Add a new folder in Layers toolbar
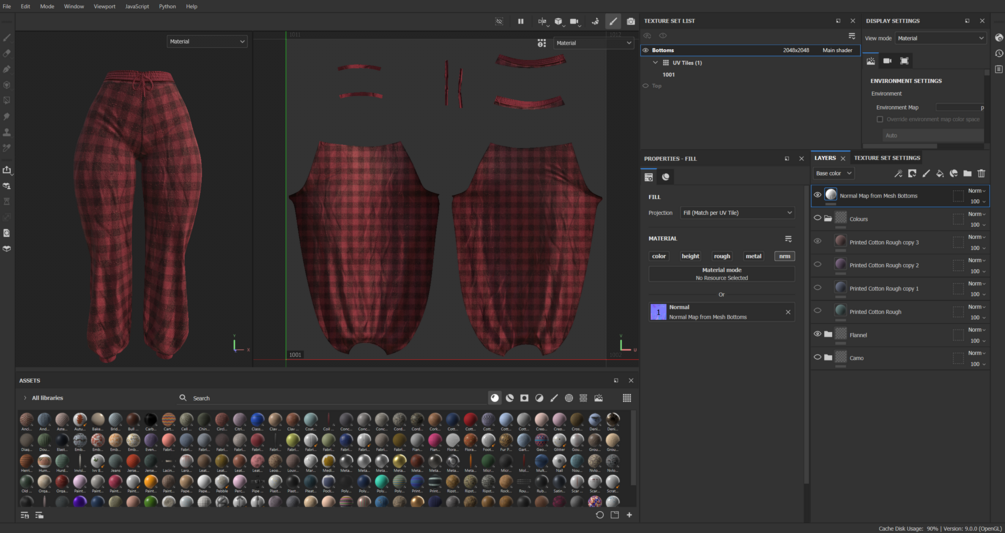Image resolution: width=1005 pixels, height=533 pixels. pyautogui.click(x=967, y=174)
